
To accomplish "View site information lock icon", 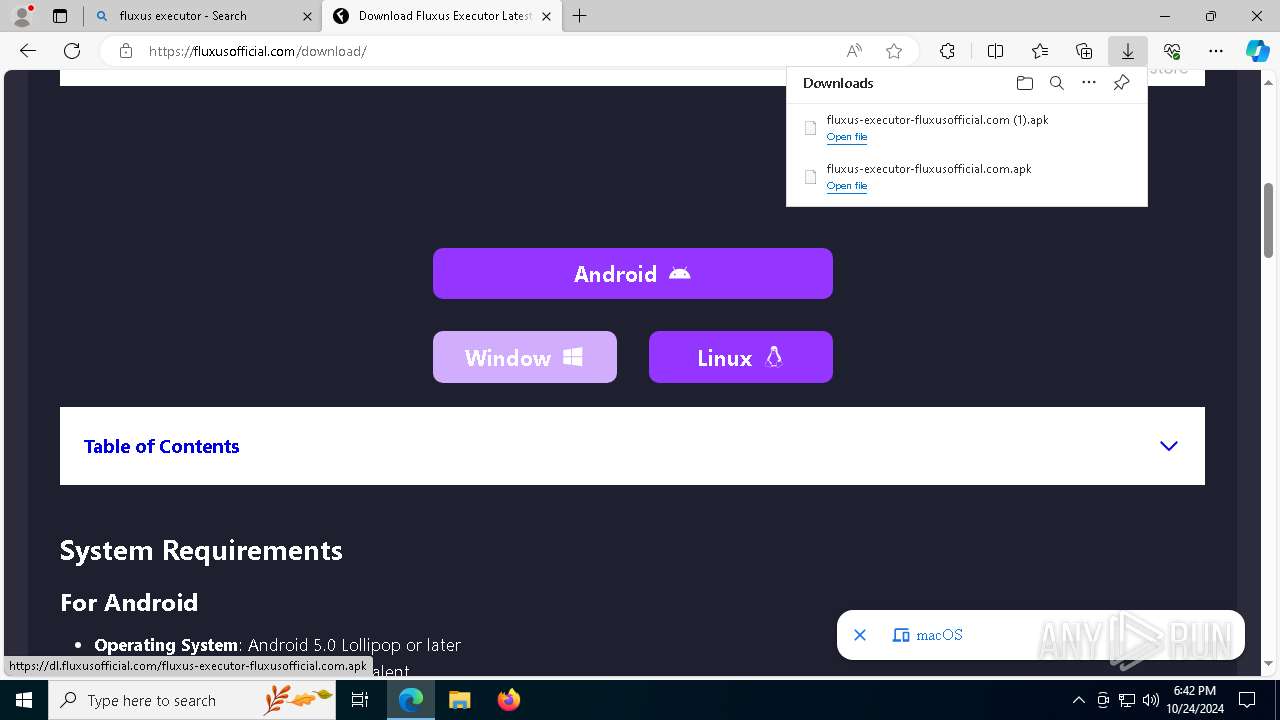I will click(x=125, y=51).
